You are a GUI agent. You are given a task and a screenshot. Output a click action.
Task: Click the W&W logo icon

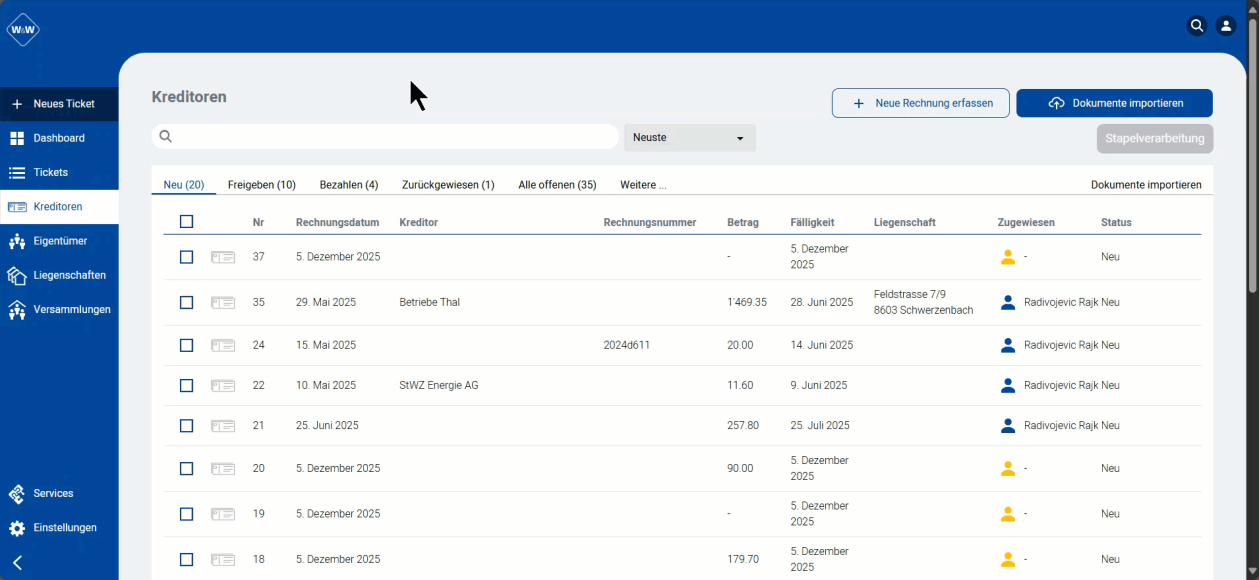tap(23, 29)
